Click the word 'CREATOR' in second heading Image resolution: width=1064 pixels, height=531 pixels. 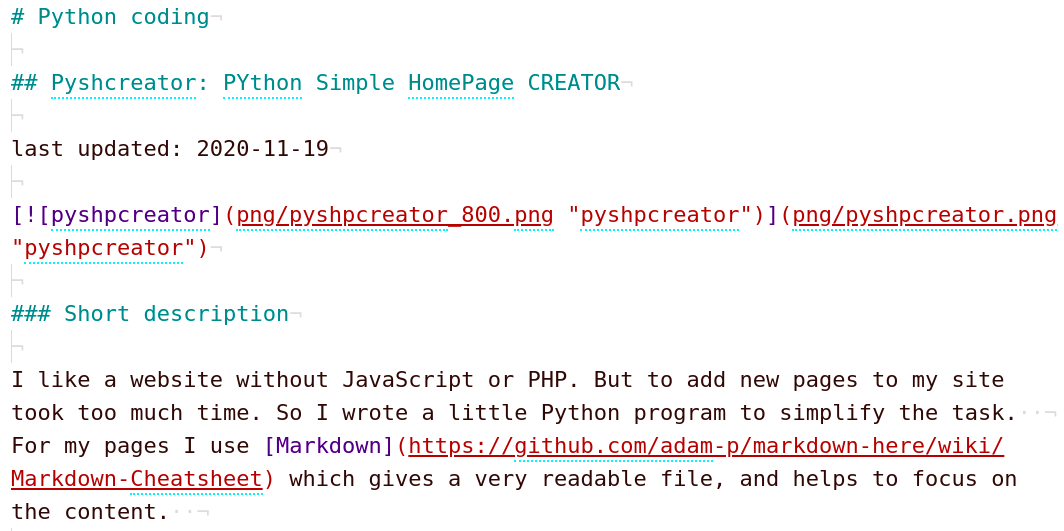573,83
